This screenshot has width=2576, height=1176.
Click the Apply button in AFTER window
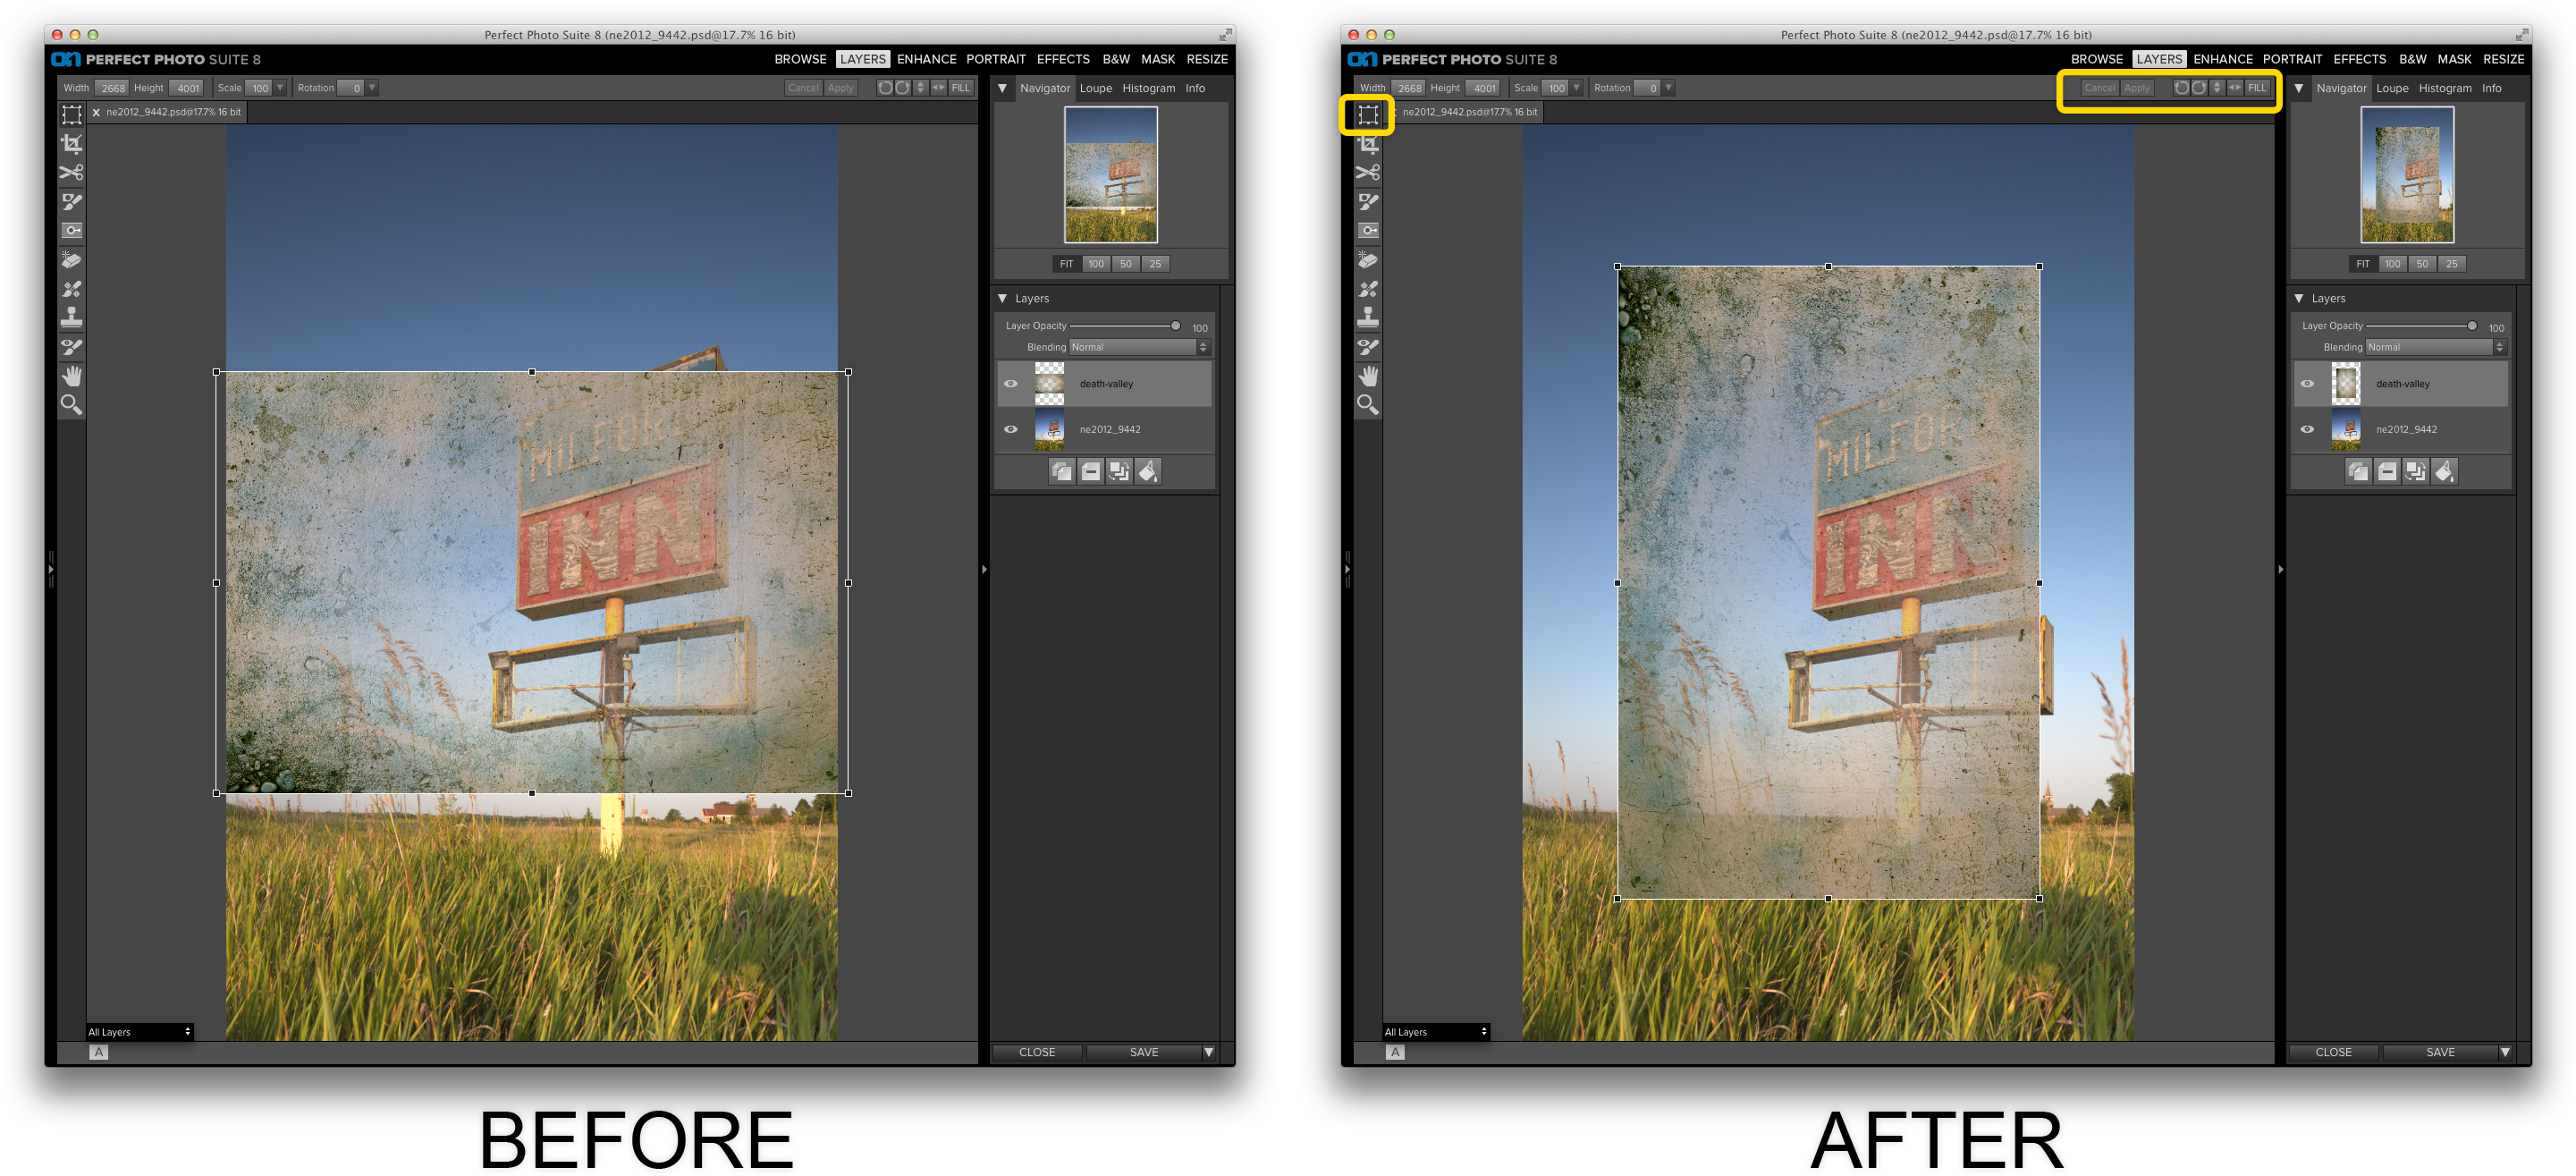2137,88
